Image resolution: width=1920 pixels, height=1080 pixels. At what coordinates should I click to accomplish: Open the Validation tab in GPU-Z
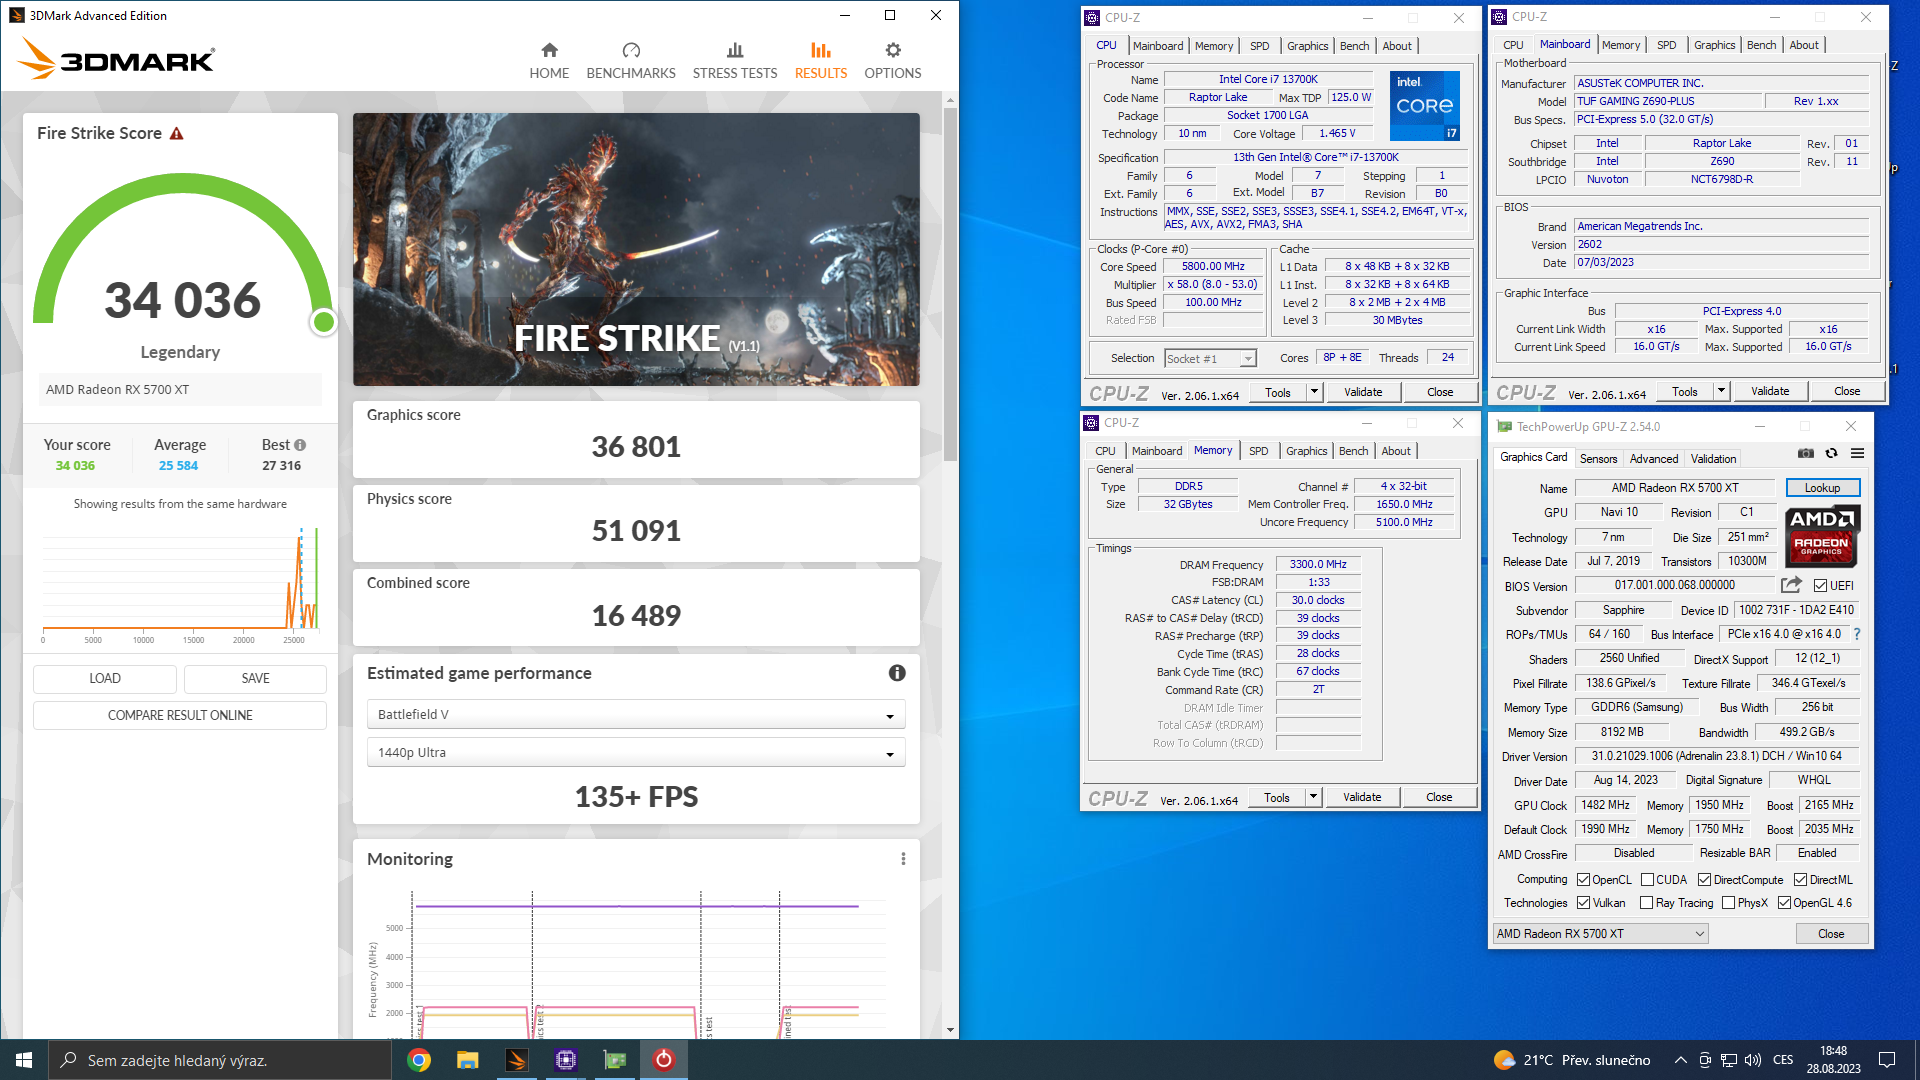coord(1713,459)
